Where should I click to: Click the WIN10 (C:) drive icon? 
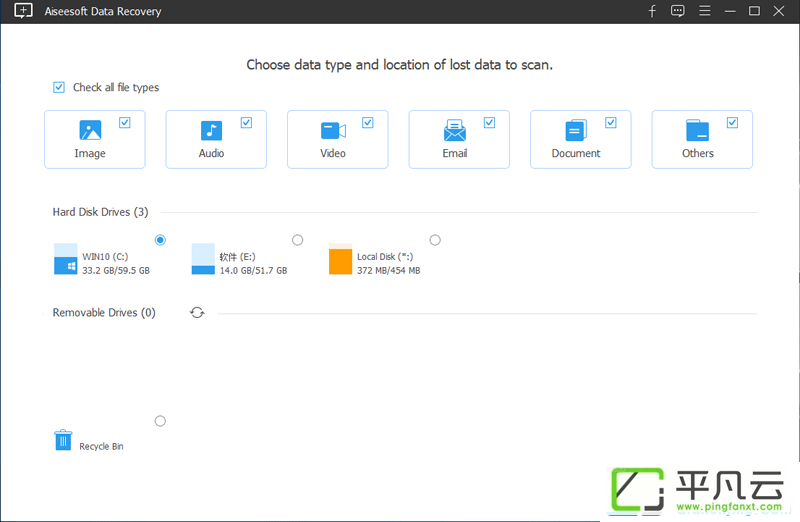[66, 259]
